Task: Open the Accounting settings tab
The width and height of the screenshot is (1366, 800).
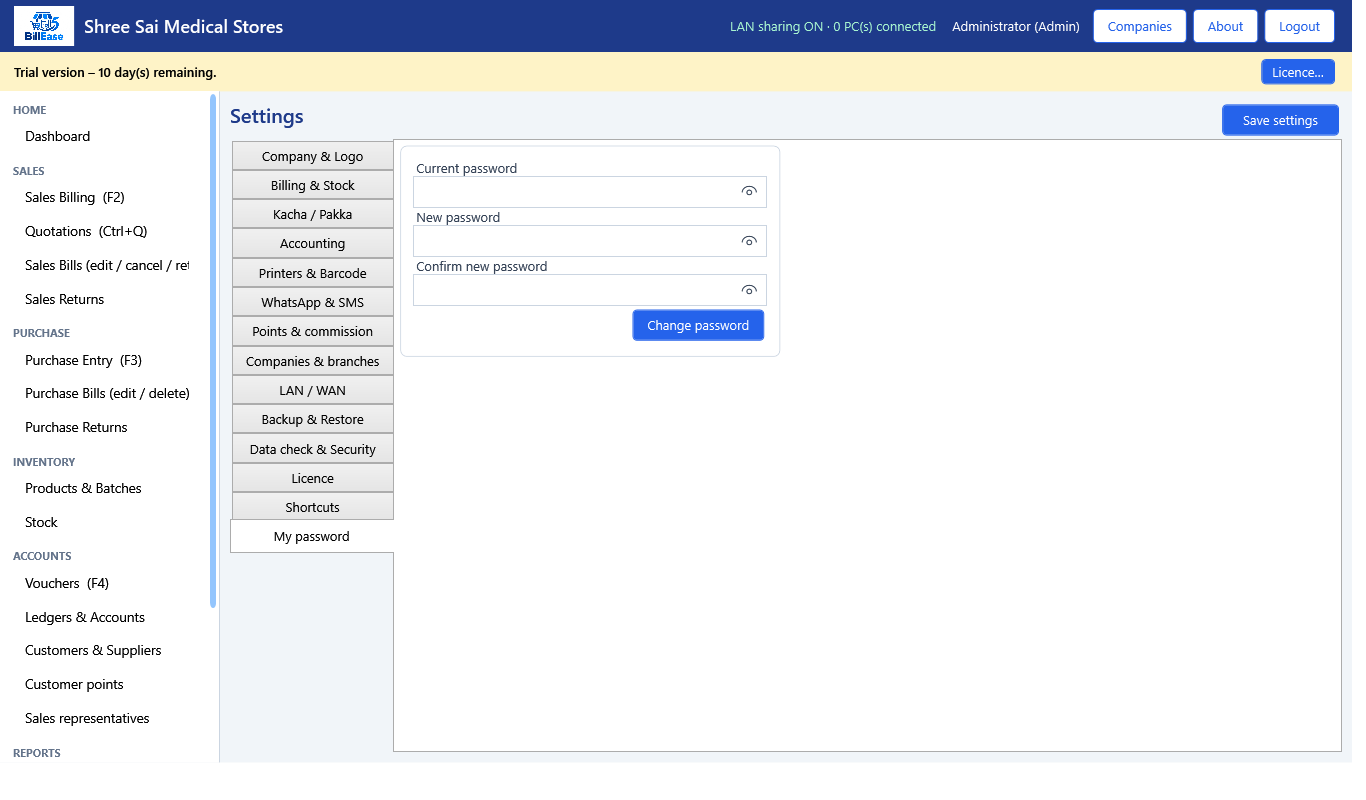Action: coord(313,244)
